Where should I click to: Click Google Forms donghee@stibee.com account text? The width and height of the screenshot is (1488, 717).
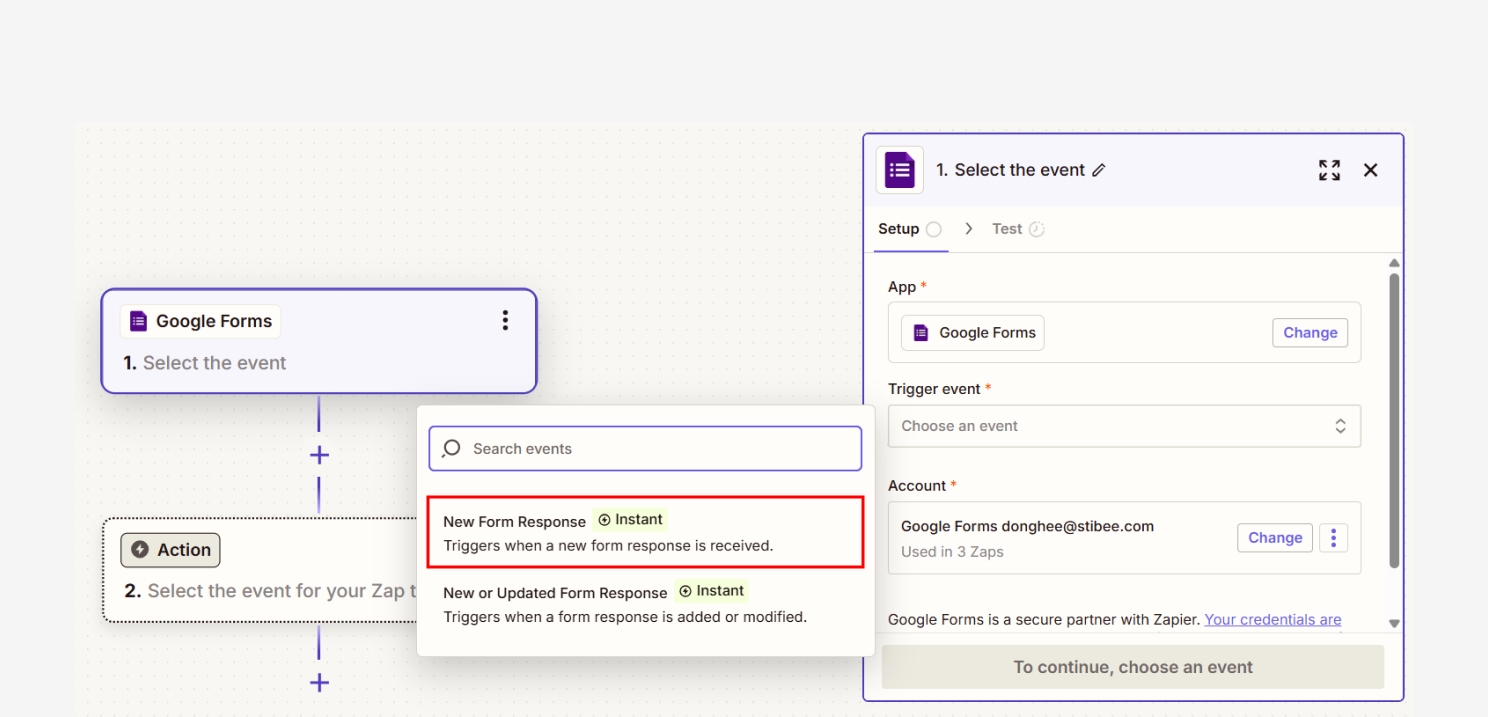tap(1027, 526)
